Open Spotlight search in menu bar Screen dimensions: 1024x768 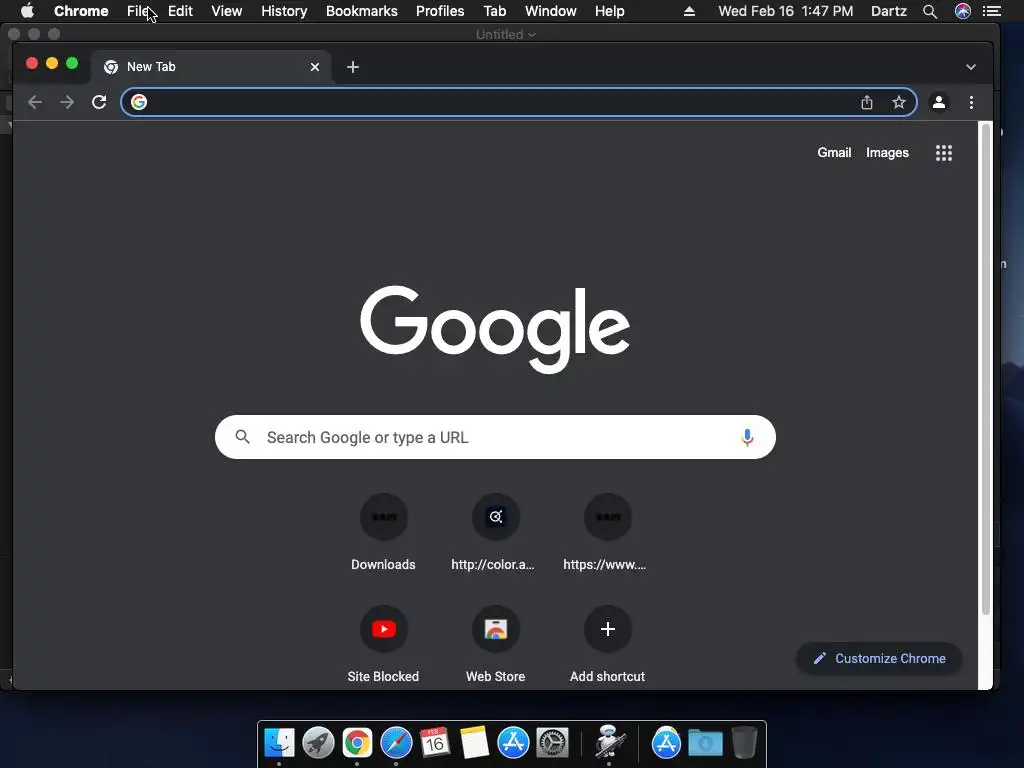[x=930, y=11]
